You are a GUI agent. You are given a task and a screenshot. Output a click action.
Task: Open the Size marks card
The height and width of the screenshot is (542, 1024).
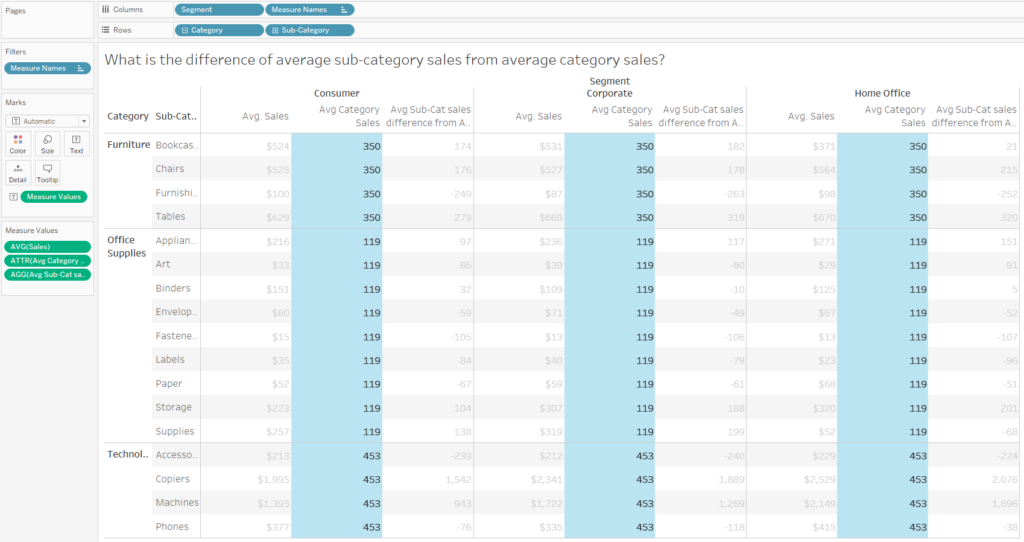47,144
